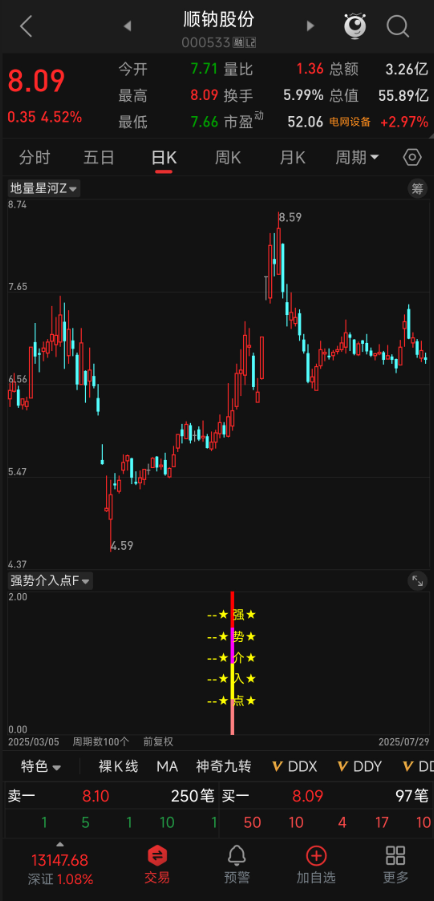434x901 pixels.
Task: Switch to previous stock with left triangle
Action: [128, 26]
